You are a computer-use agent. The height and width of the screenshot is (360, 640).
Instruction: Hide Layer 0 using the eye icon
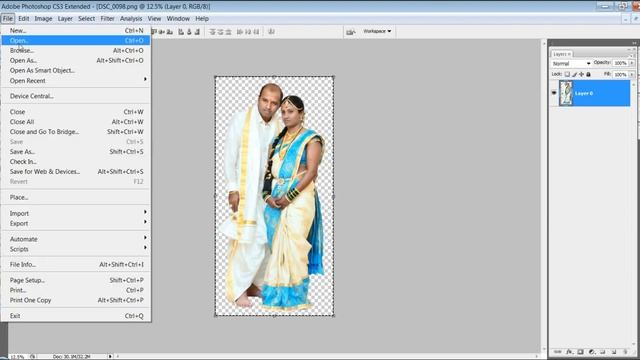(554, 93)
